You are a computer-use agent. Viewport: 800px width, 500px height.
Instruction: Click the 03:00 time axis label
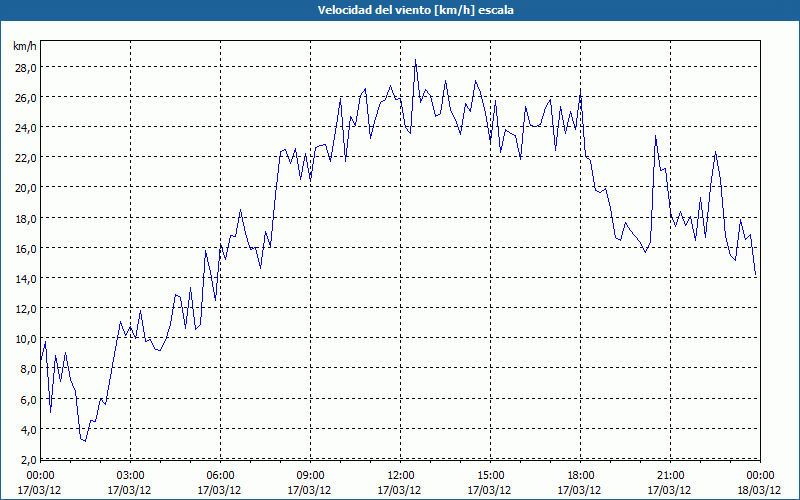pyautogui.click(x=130, y=476)
